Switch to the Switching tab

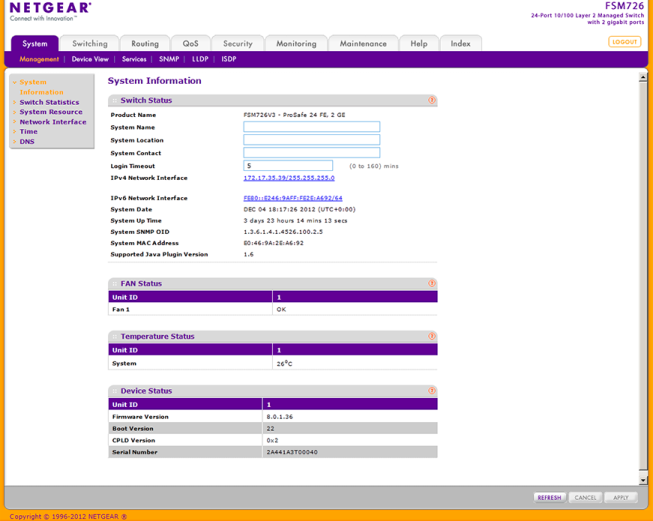[90, 44]
